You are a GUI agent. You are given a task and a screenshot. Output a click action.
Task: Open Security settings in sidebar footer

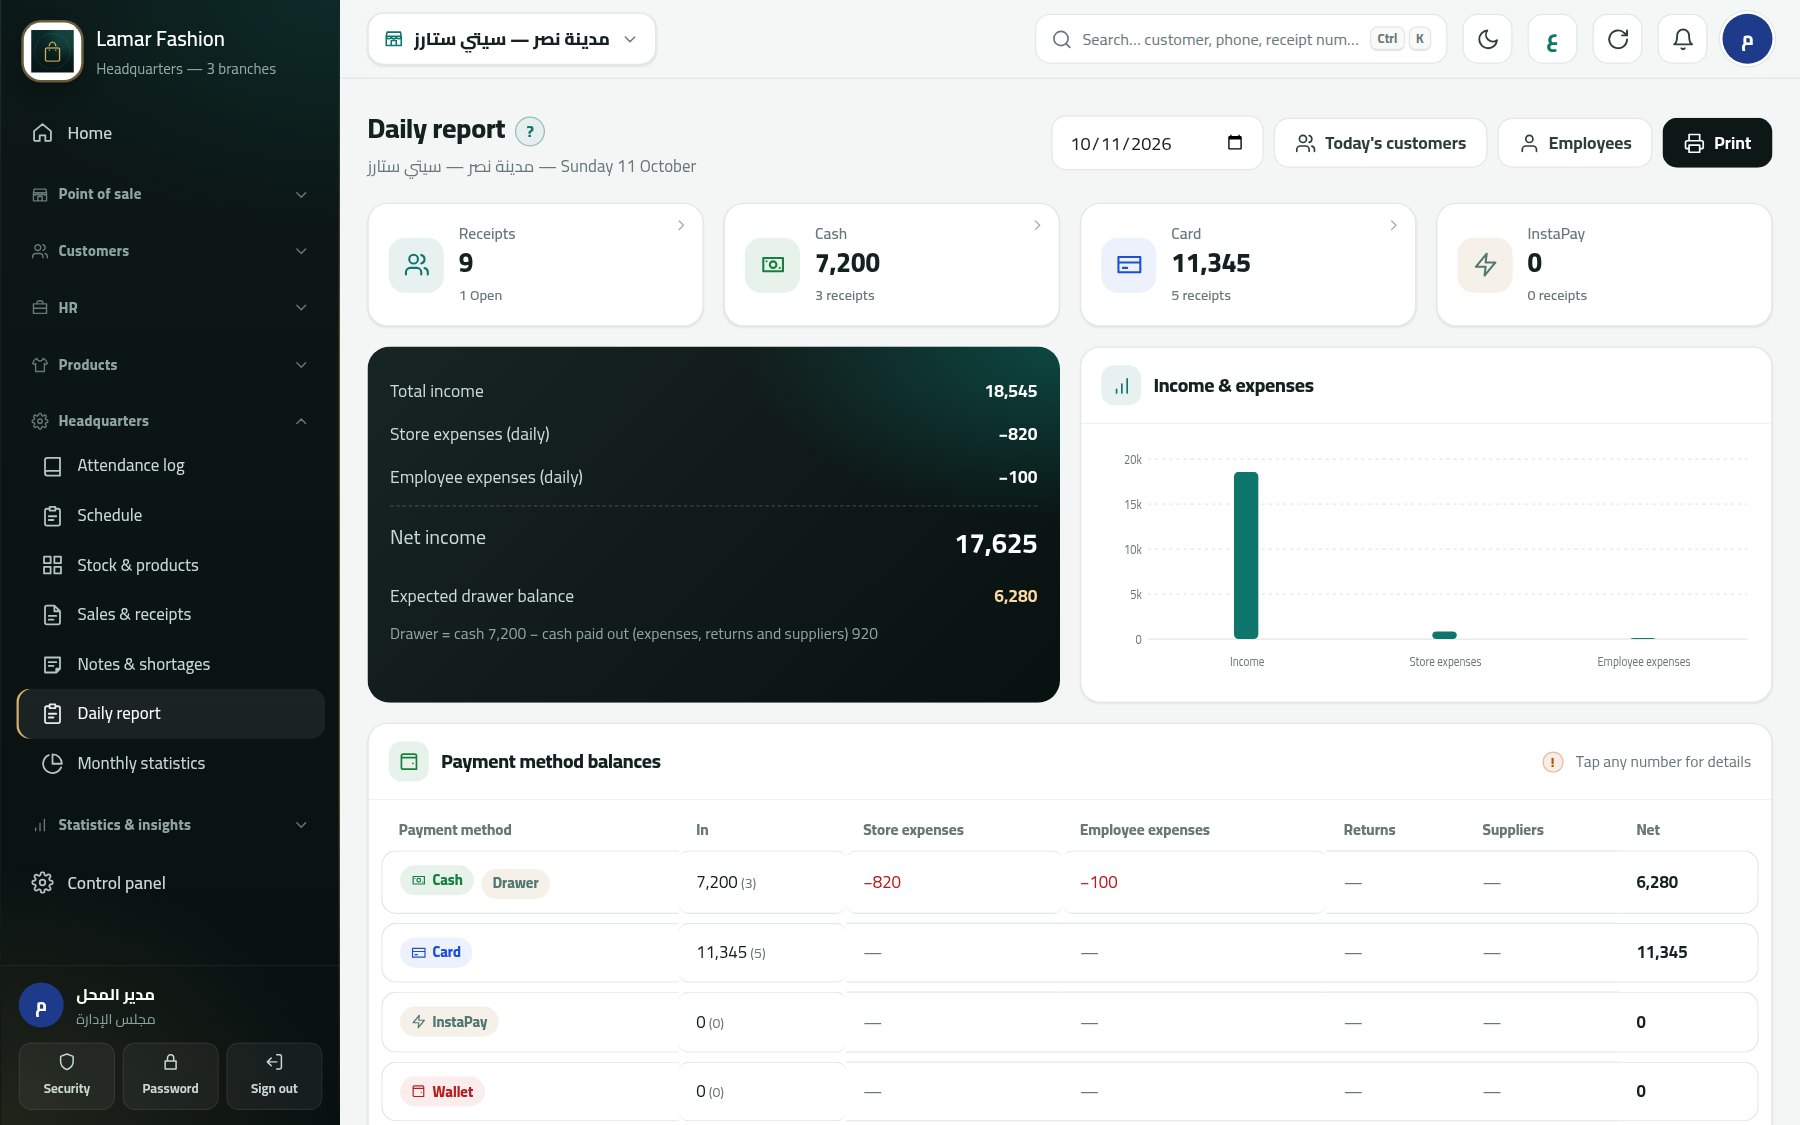67,1076
